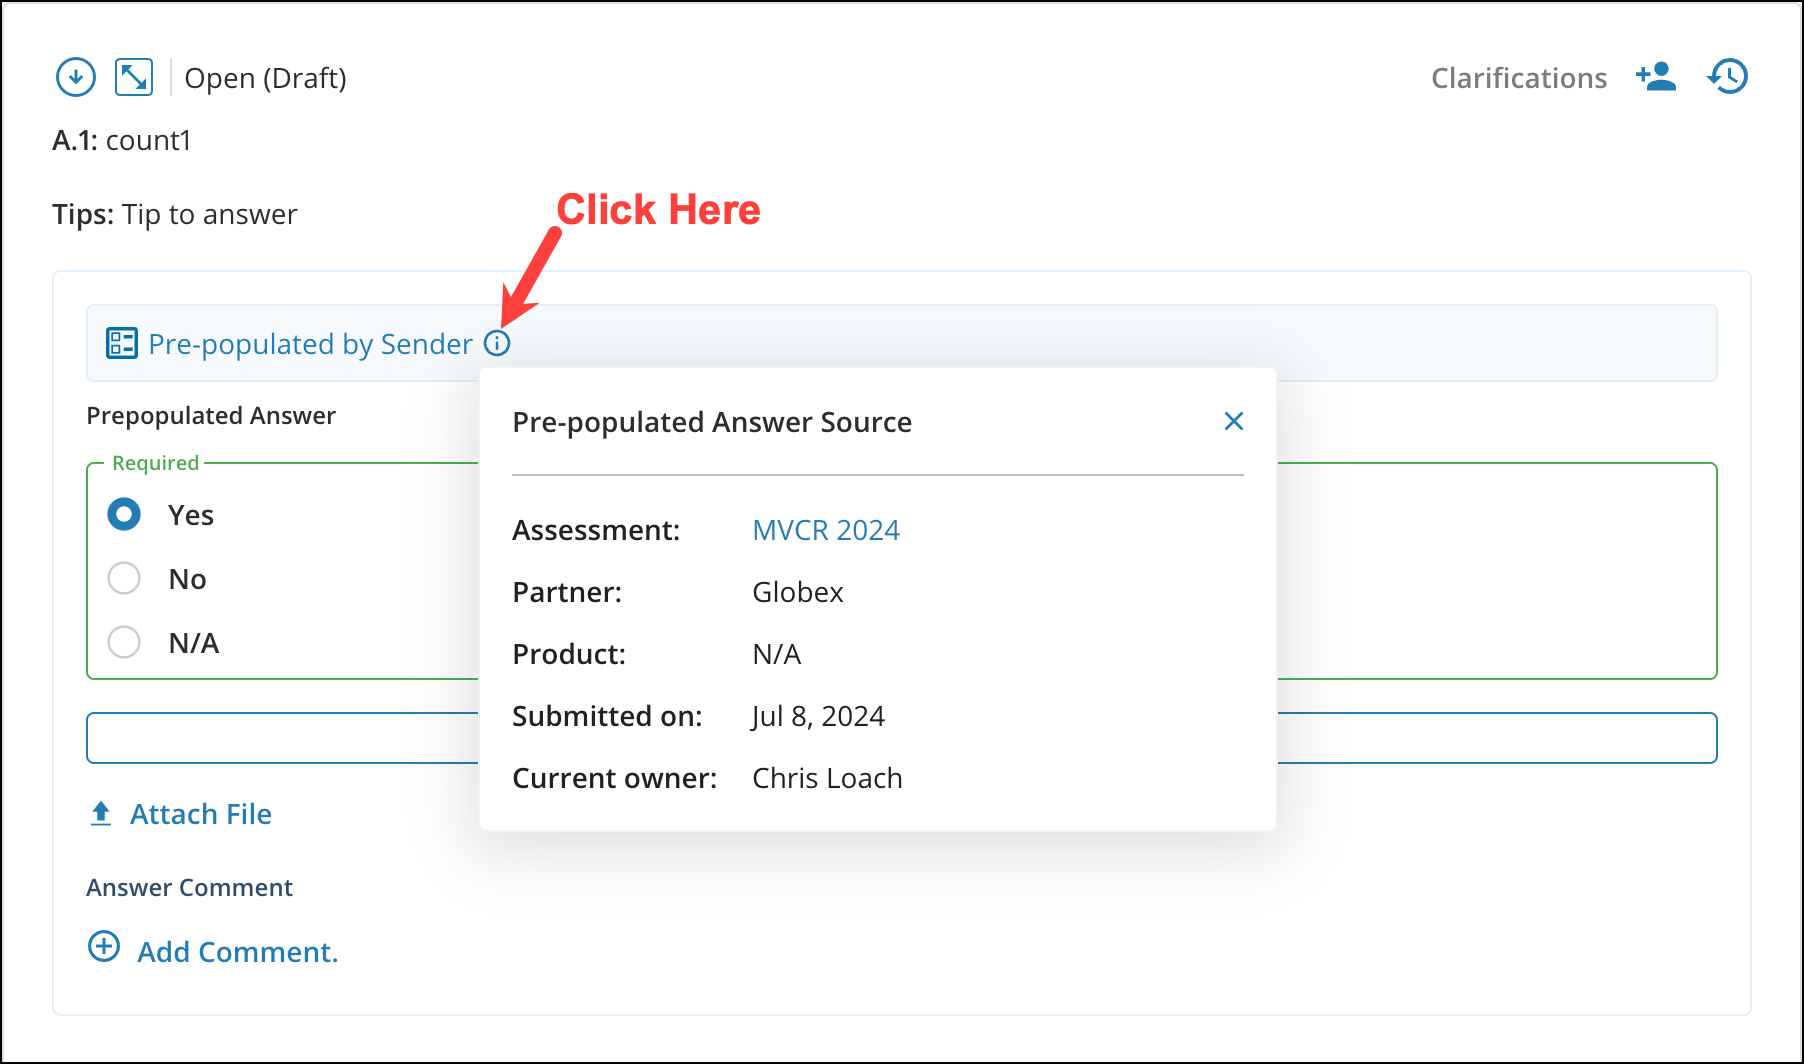
Task: Click into the answer text input field
Action: click(x=282, y=738)
